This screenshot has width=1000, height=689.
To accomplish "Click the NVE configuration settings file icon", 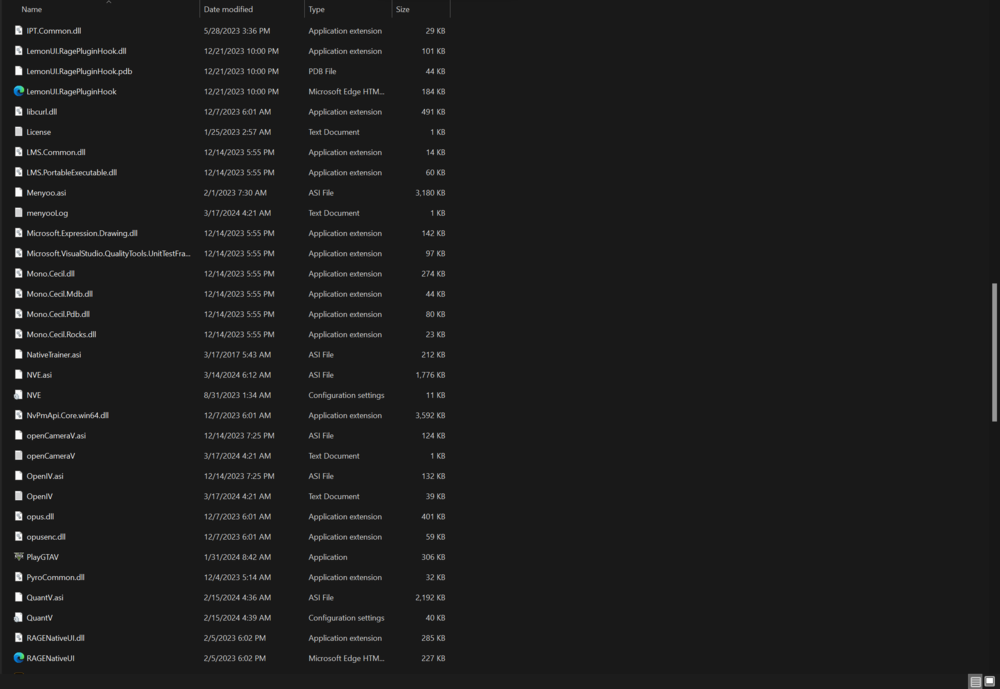I will tap(18, 395).
